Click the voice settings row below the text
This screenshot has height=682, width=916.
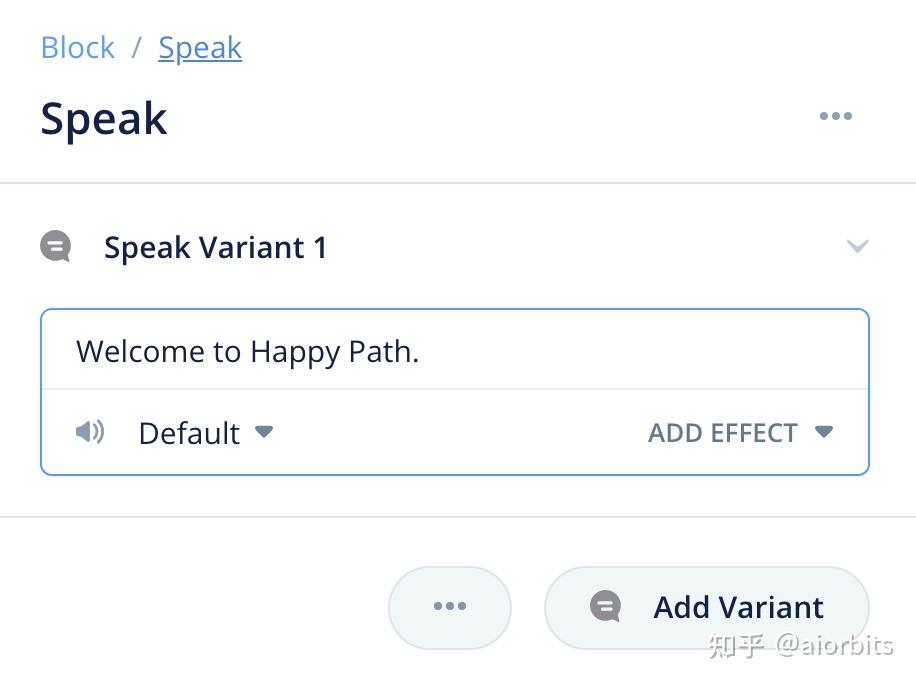(455, 433)
